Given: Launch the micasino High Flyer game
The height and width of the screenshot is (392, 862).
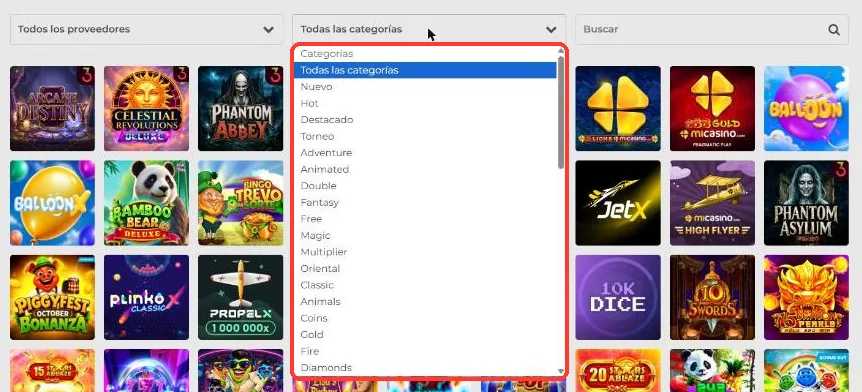Looking at the screenshot, I should (x=712, y=203).
